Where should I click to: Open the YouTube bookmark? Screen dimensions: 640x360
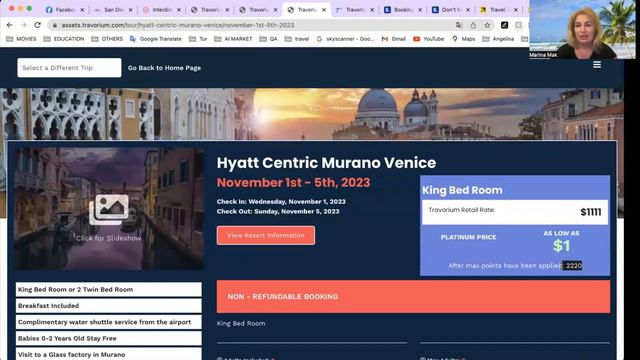coord(429,39)
